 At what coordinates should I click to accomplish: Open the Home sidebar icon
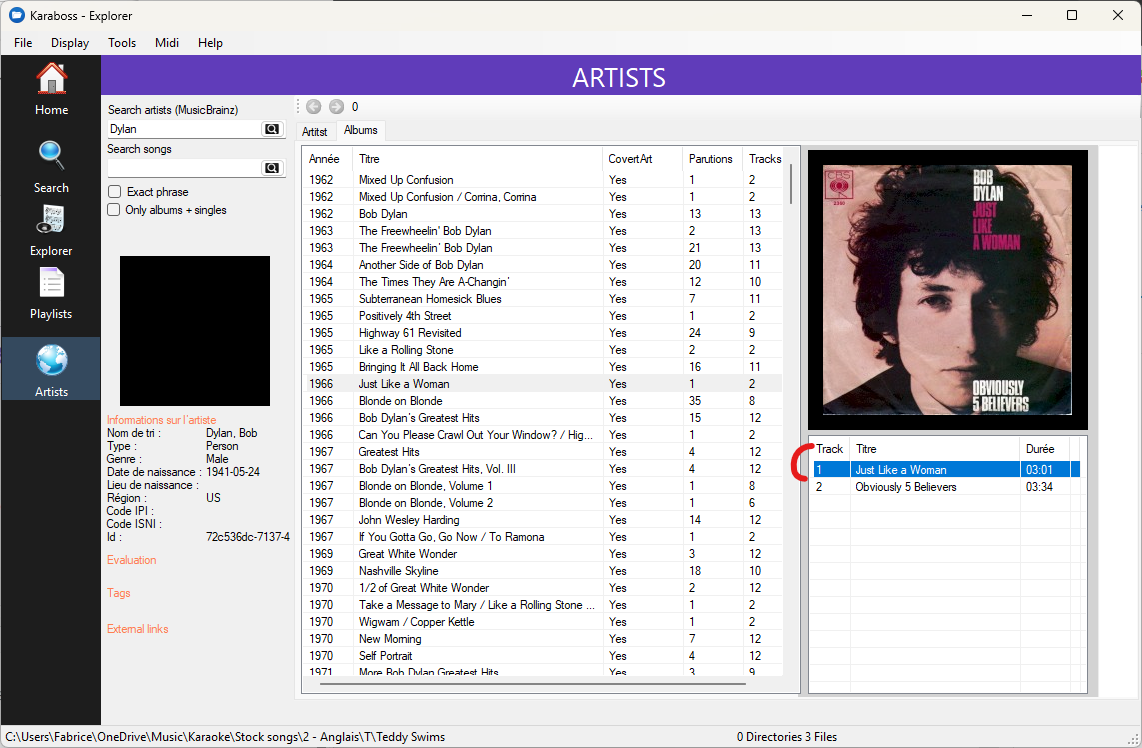[x=51, y=79]
